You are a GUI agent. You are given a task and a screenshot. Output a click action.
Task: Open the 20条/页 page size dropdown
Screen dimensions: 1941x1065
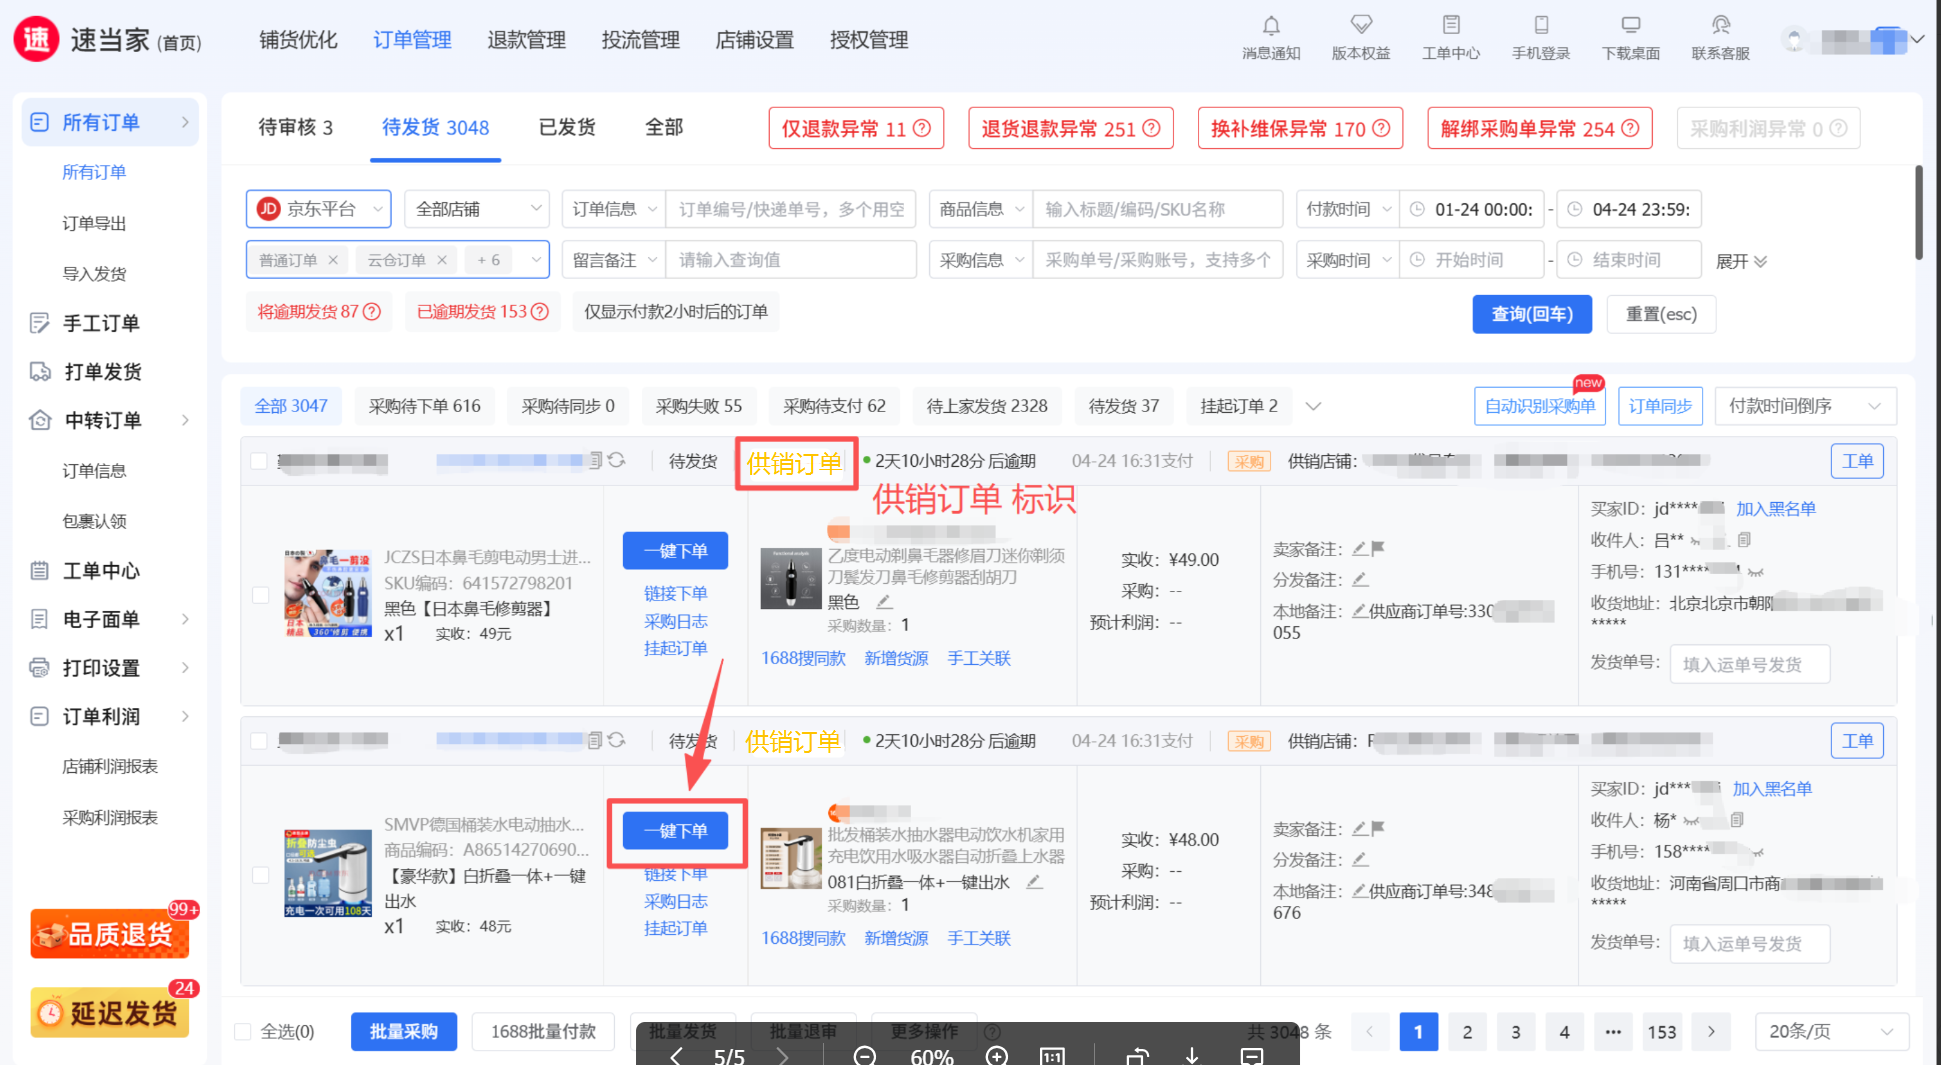coord(1830,1032)
